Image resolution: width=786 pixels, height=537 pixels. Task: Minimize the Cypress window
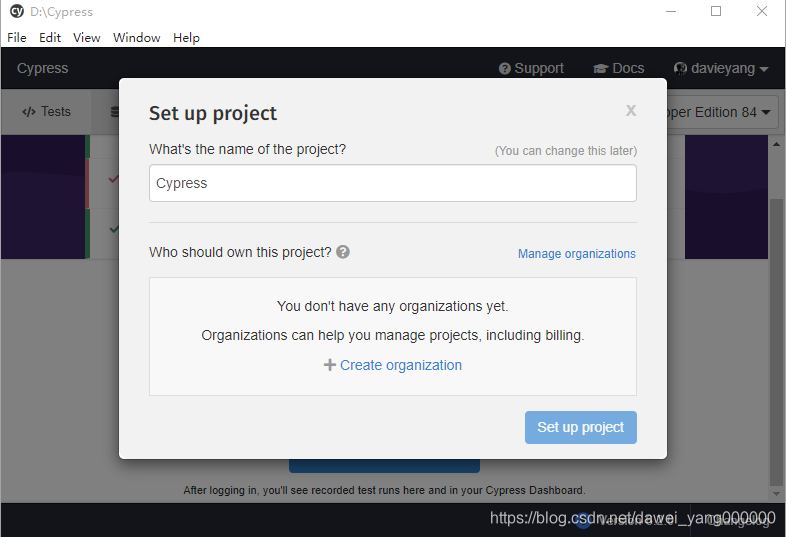[x=671, y=11]
